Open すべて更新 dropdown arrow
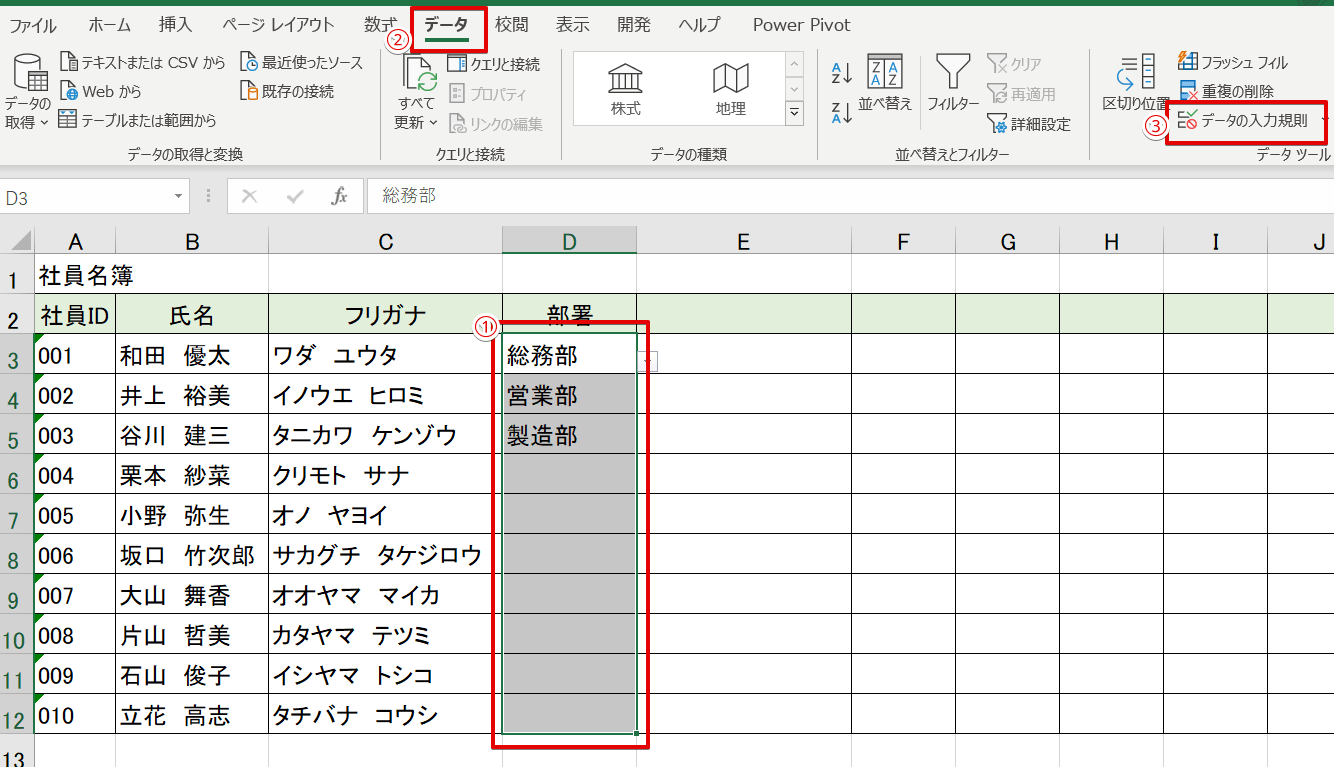This screenshot has height=767, width=1334. pyautogui.click(x=433, y=123)
